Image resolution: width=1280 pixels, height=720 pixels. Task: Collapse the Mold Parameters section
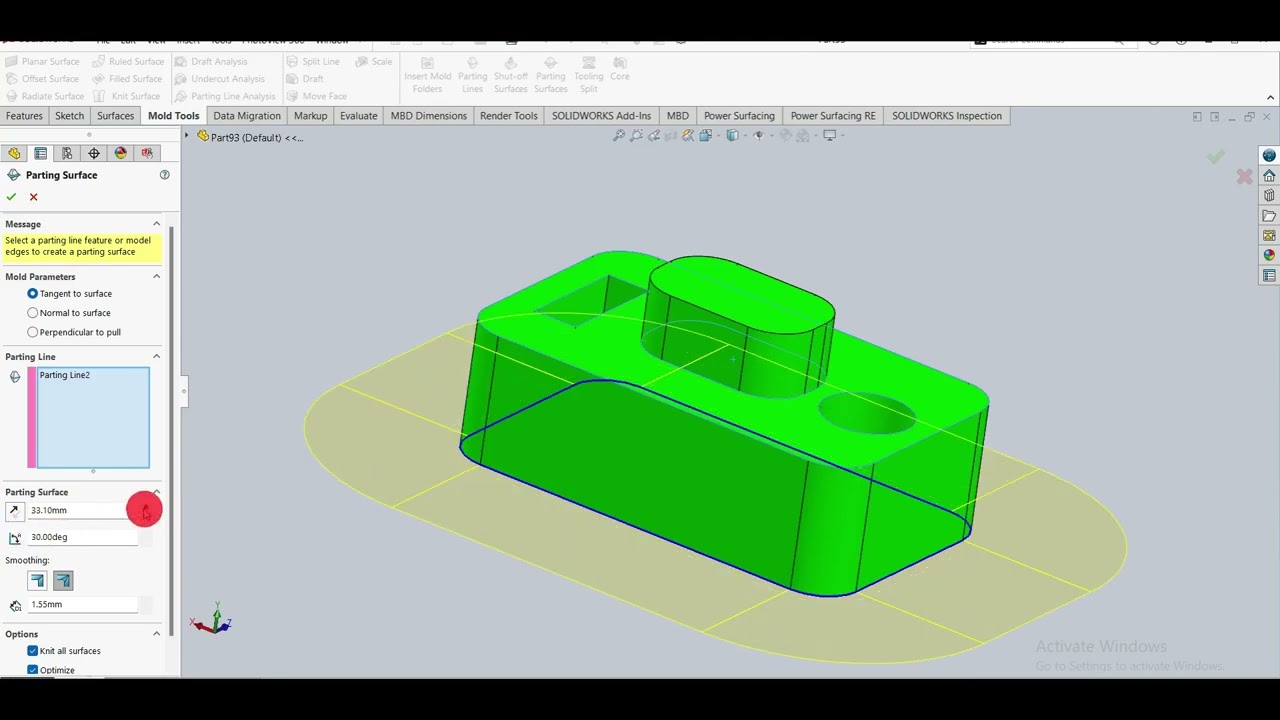(x=156, y=277)
